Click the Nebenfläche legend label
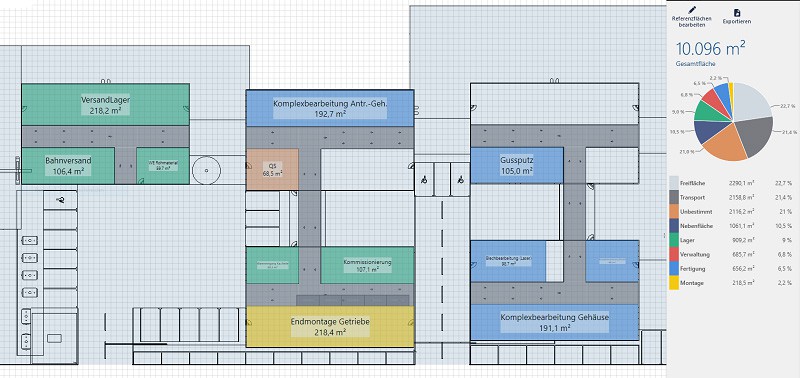Viewport: 800px width, 378px height. (696, 226)
